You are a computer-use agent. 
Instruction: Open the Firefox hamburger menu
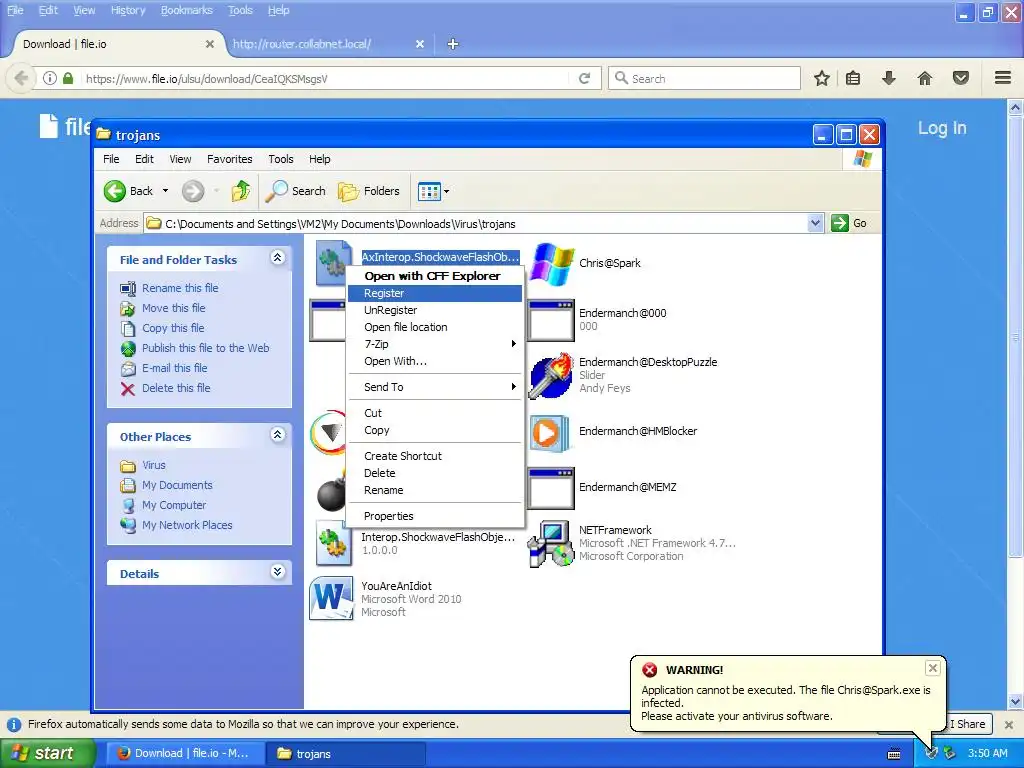[x=1003, y=78]
